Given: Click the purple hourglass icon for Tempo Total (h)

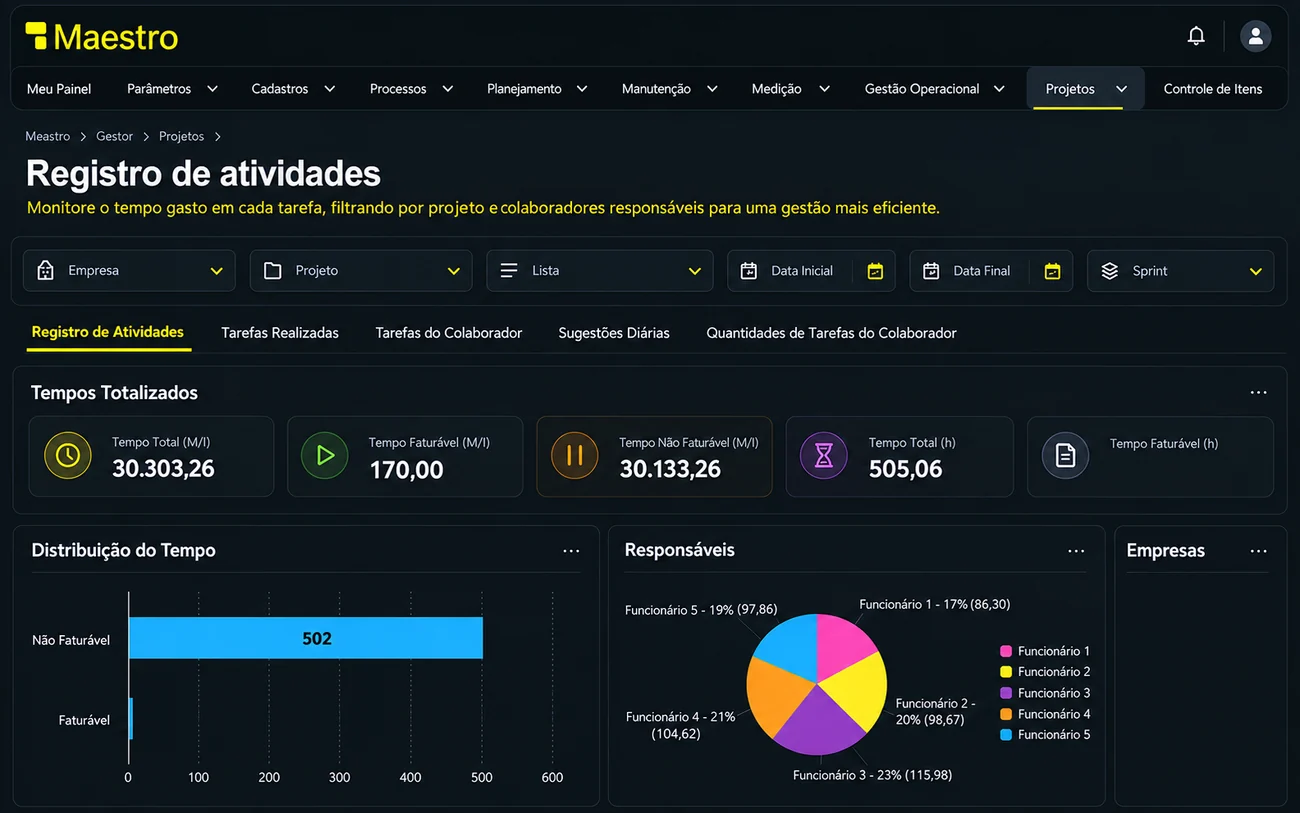Looking at the screenshot, I should click(824, 456).
